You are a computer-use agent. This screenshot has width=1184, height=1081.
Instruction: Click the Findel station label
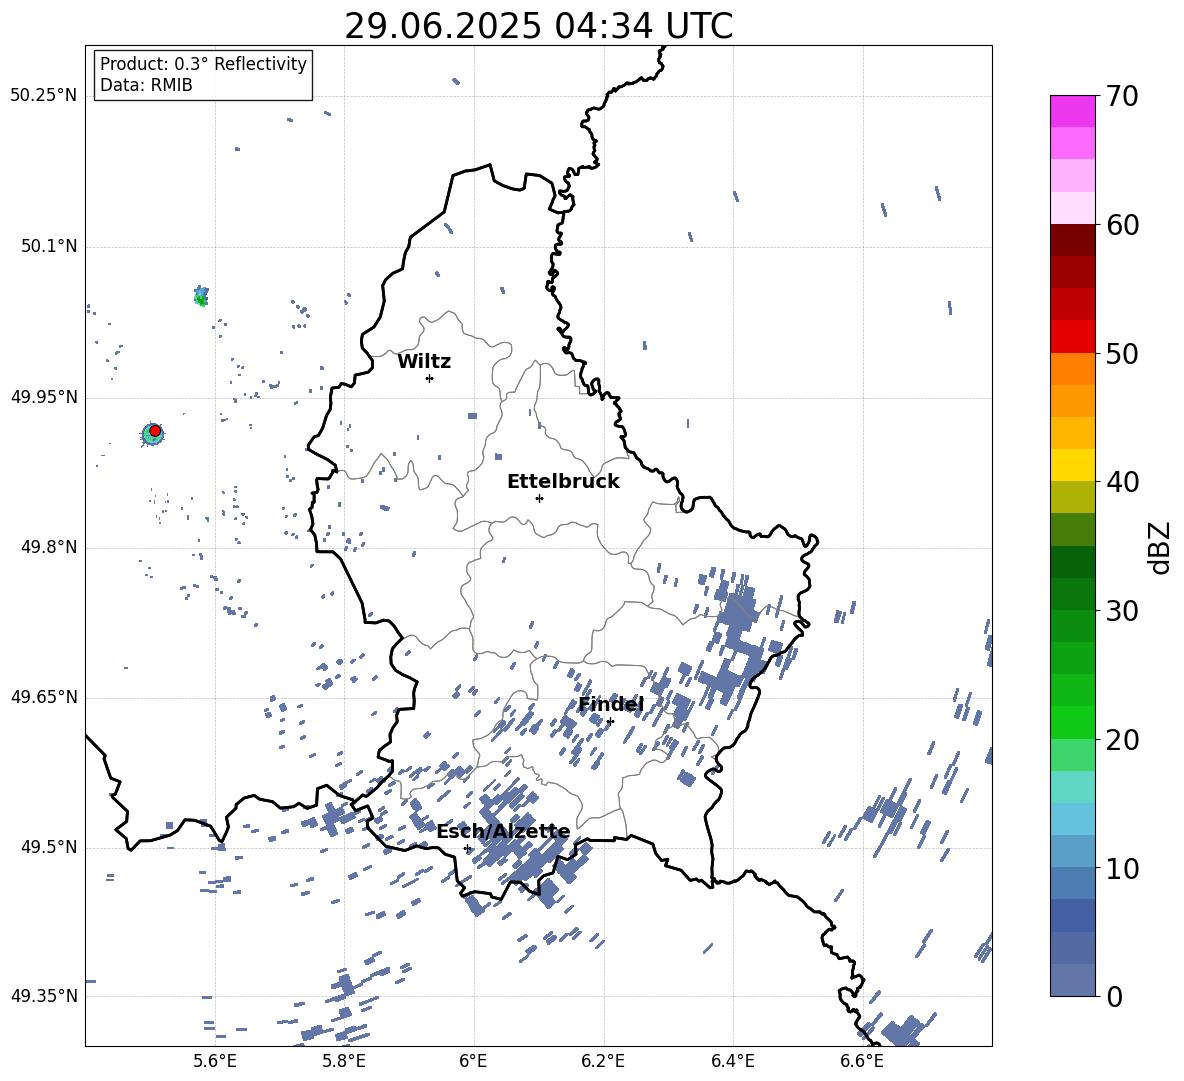click(611, 704)
